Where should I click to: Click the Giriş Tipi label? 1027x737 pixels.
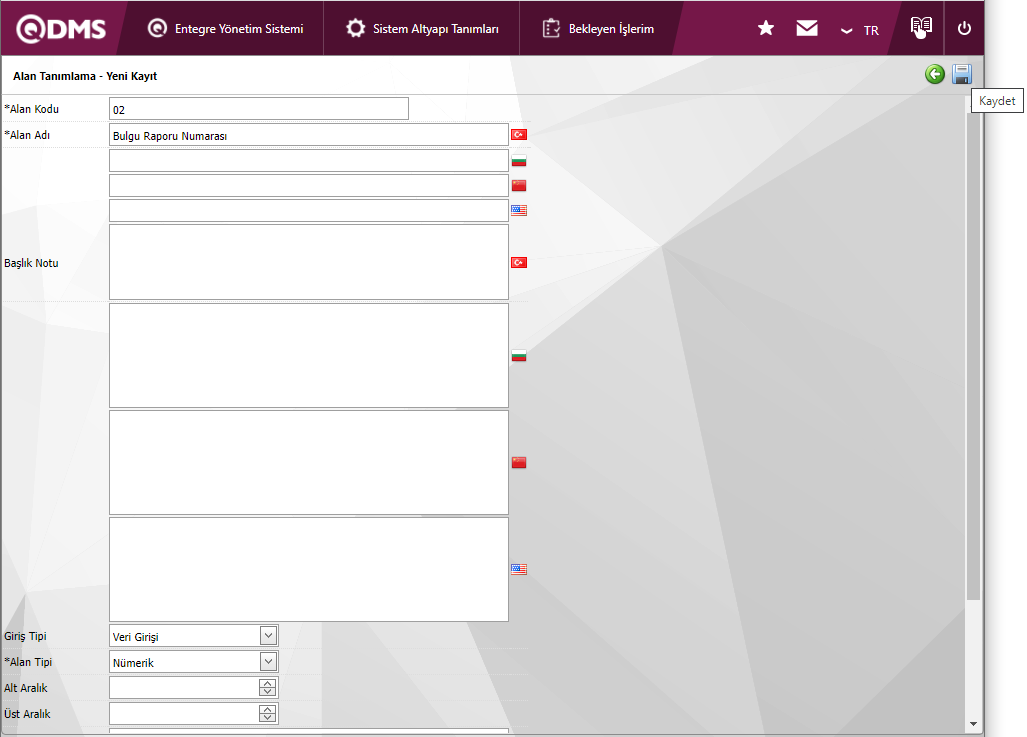click(x=26, y=636)
